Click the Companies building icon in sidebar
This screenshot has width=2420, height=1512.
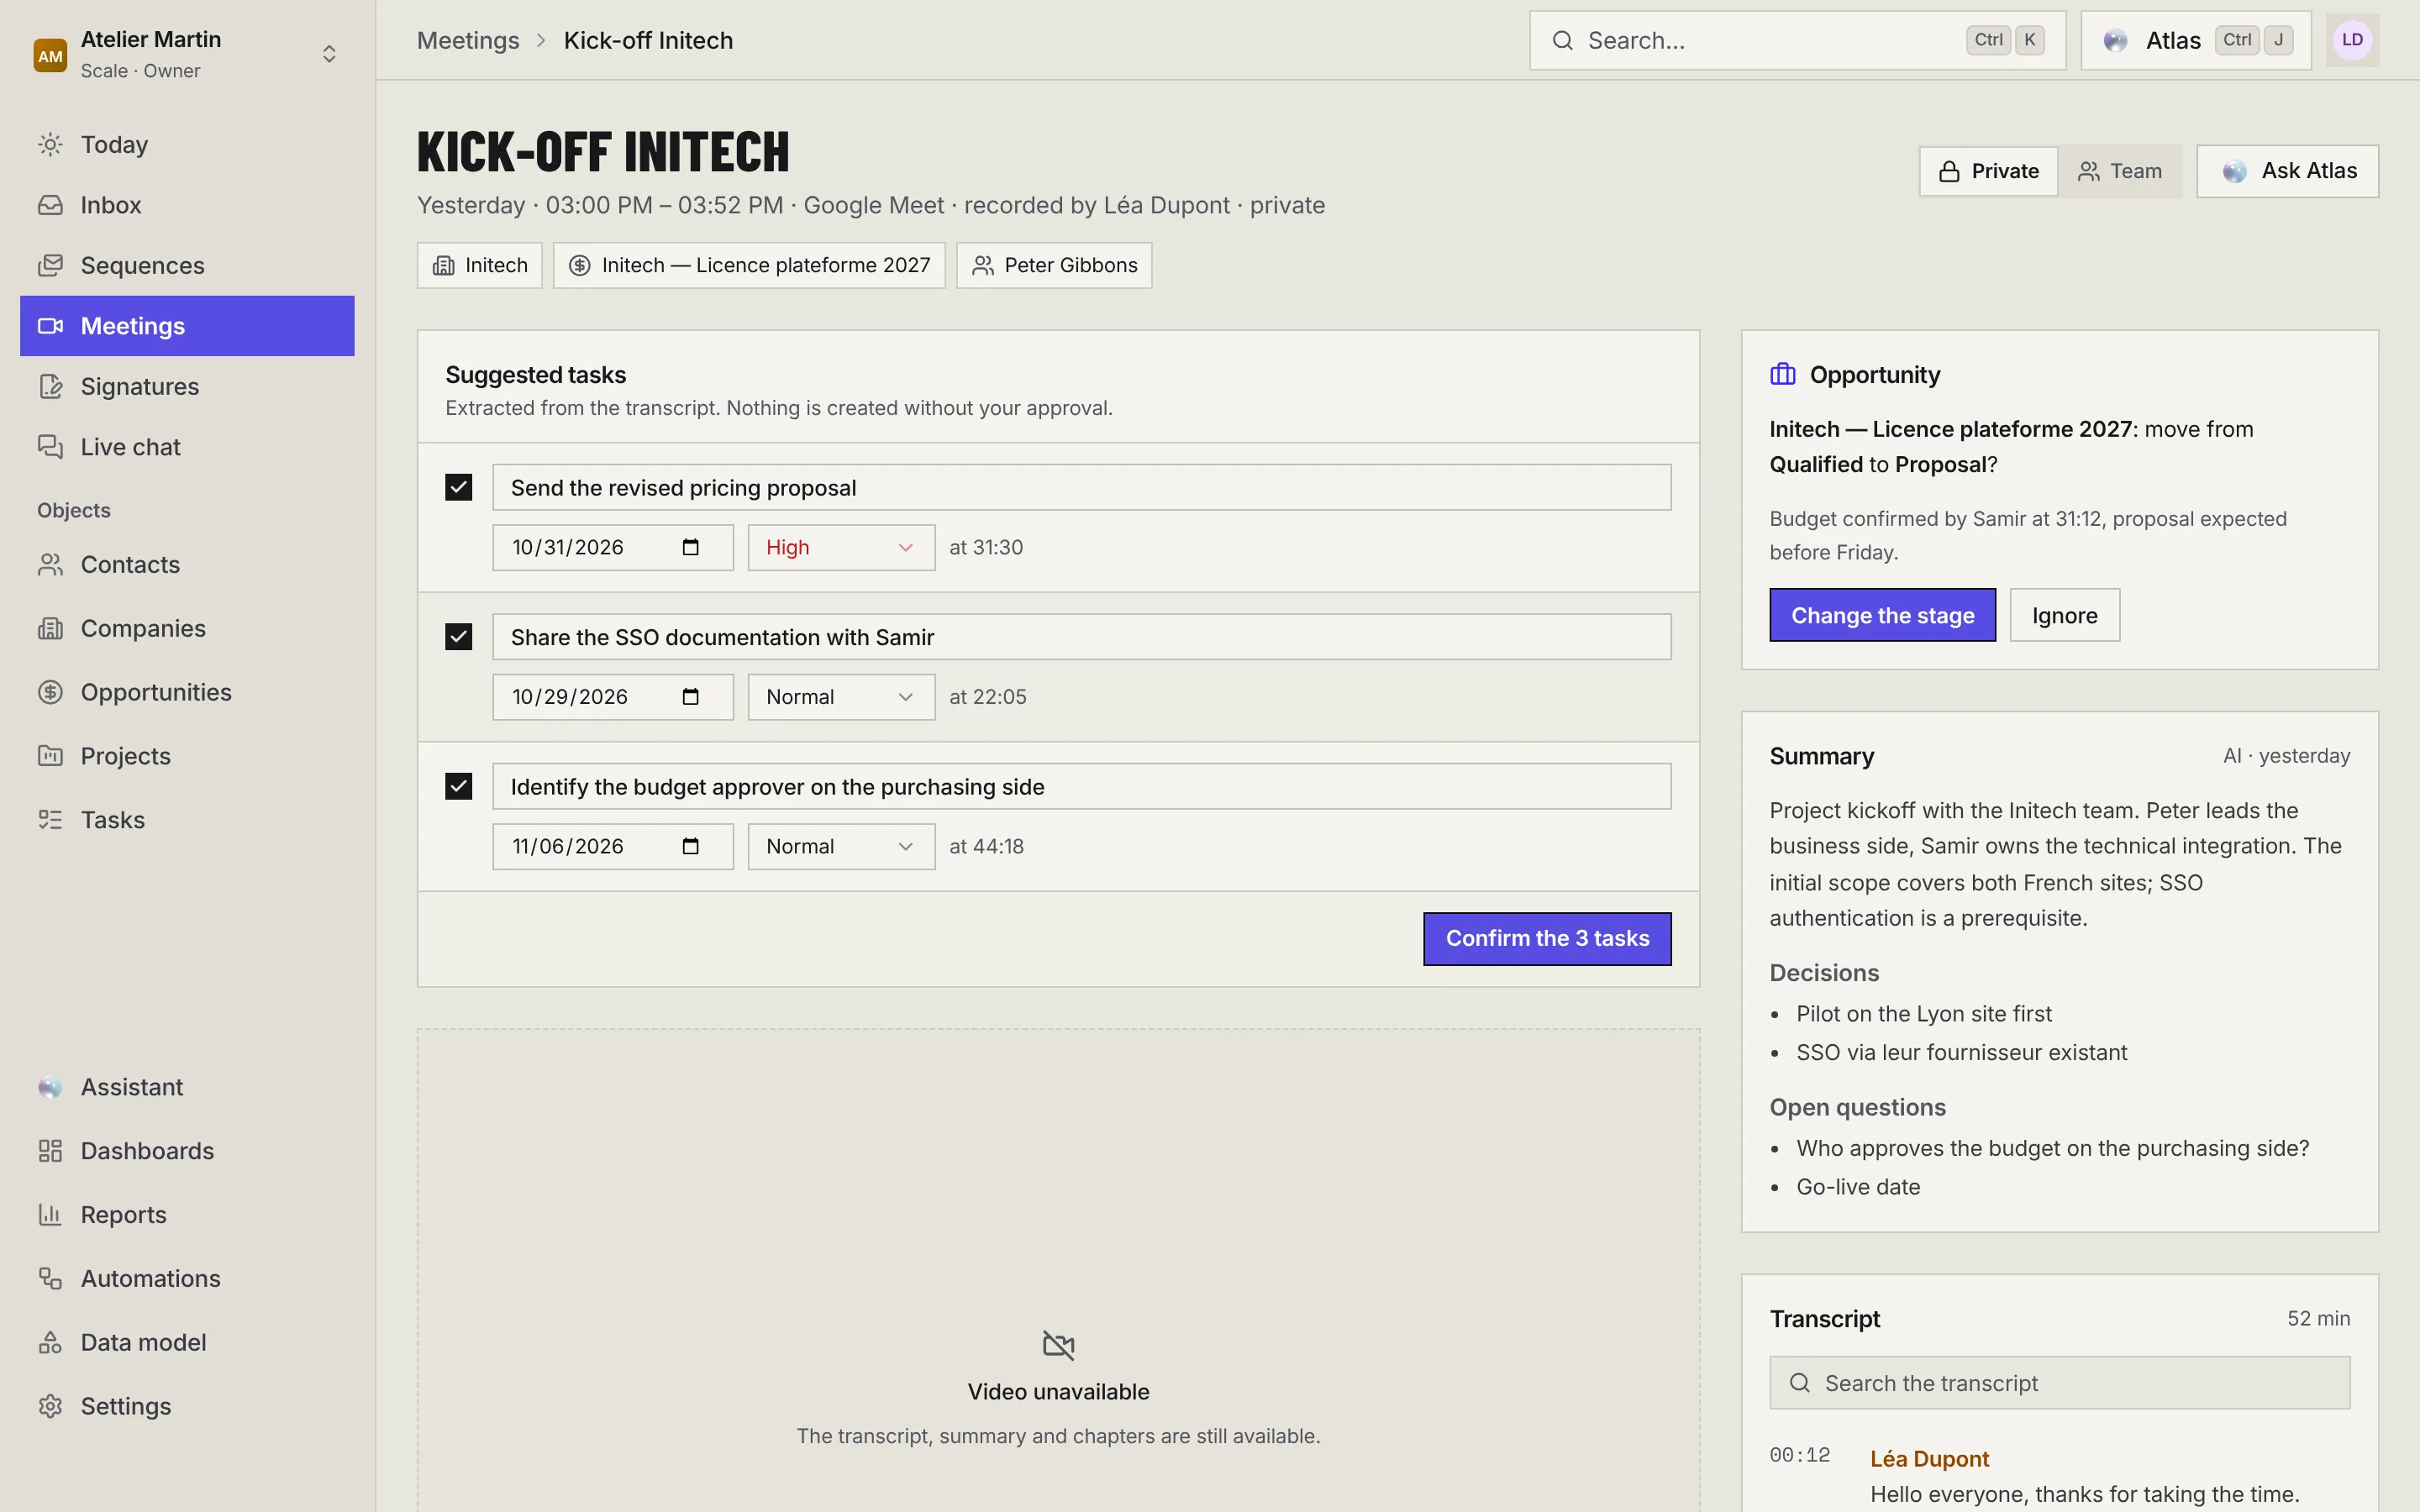click(x=50, y=629)
